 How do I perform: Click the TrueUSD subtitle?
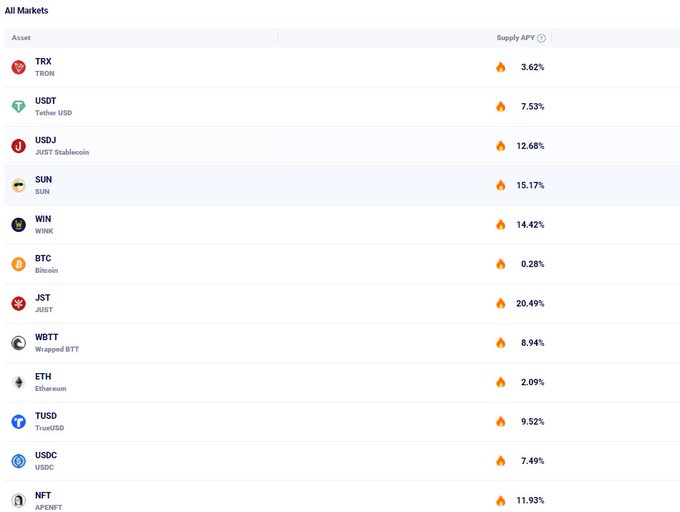click(x=49, y=428)
